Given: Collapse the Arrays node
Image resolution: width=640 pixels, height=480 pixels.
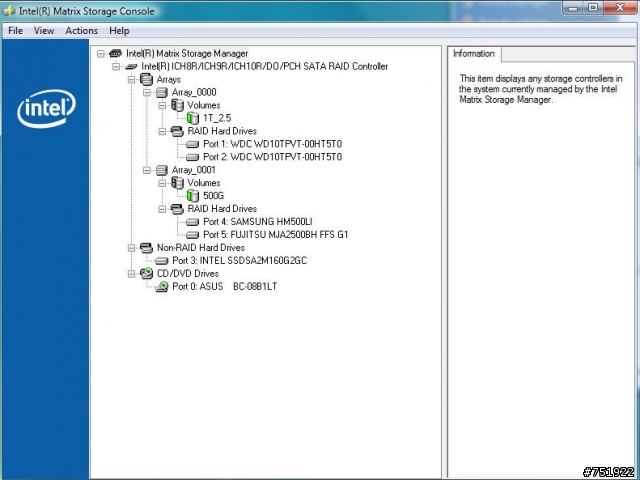Looking at the screenshot, I should tap(131, 79).
